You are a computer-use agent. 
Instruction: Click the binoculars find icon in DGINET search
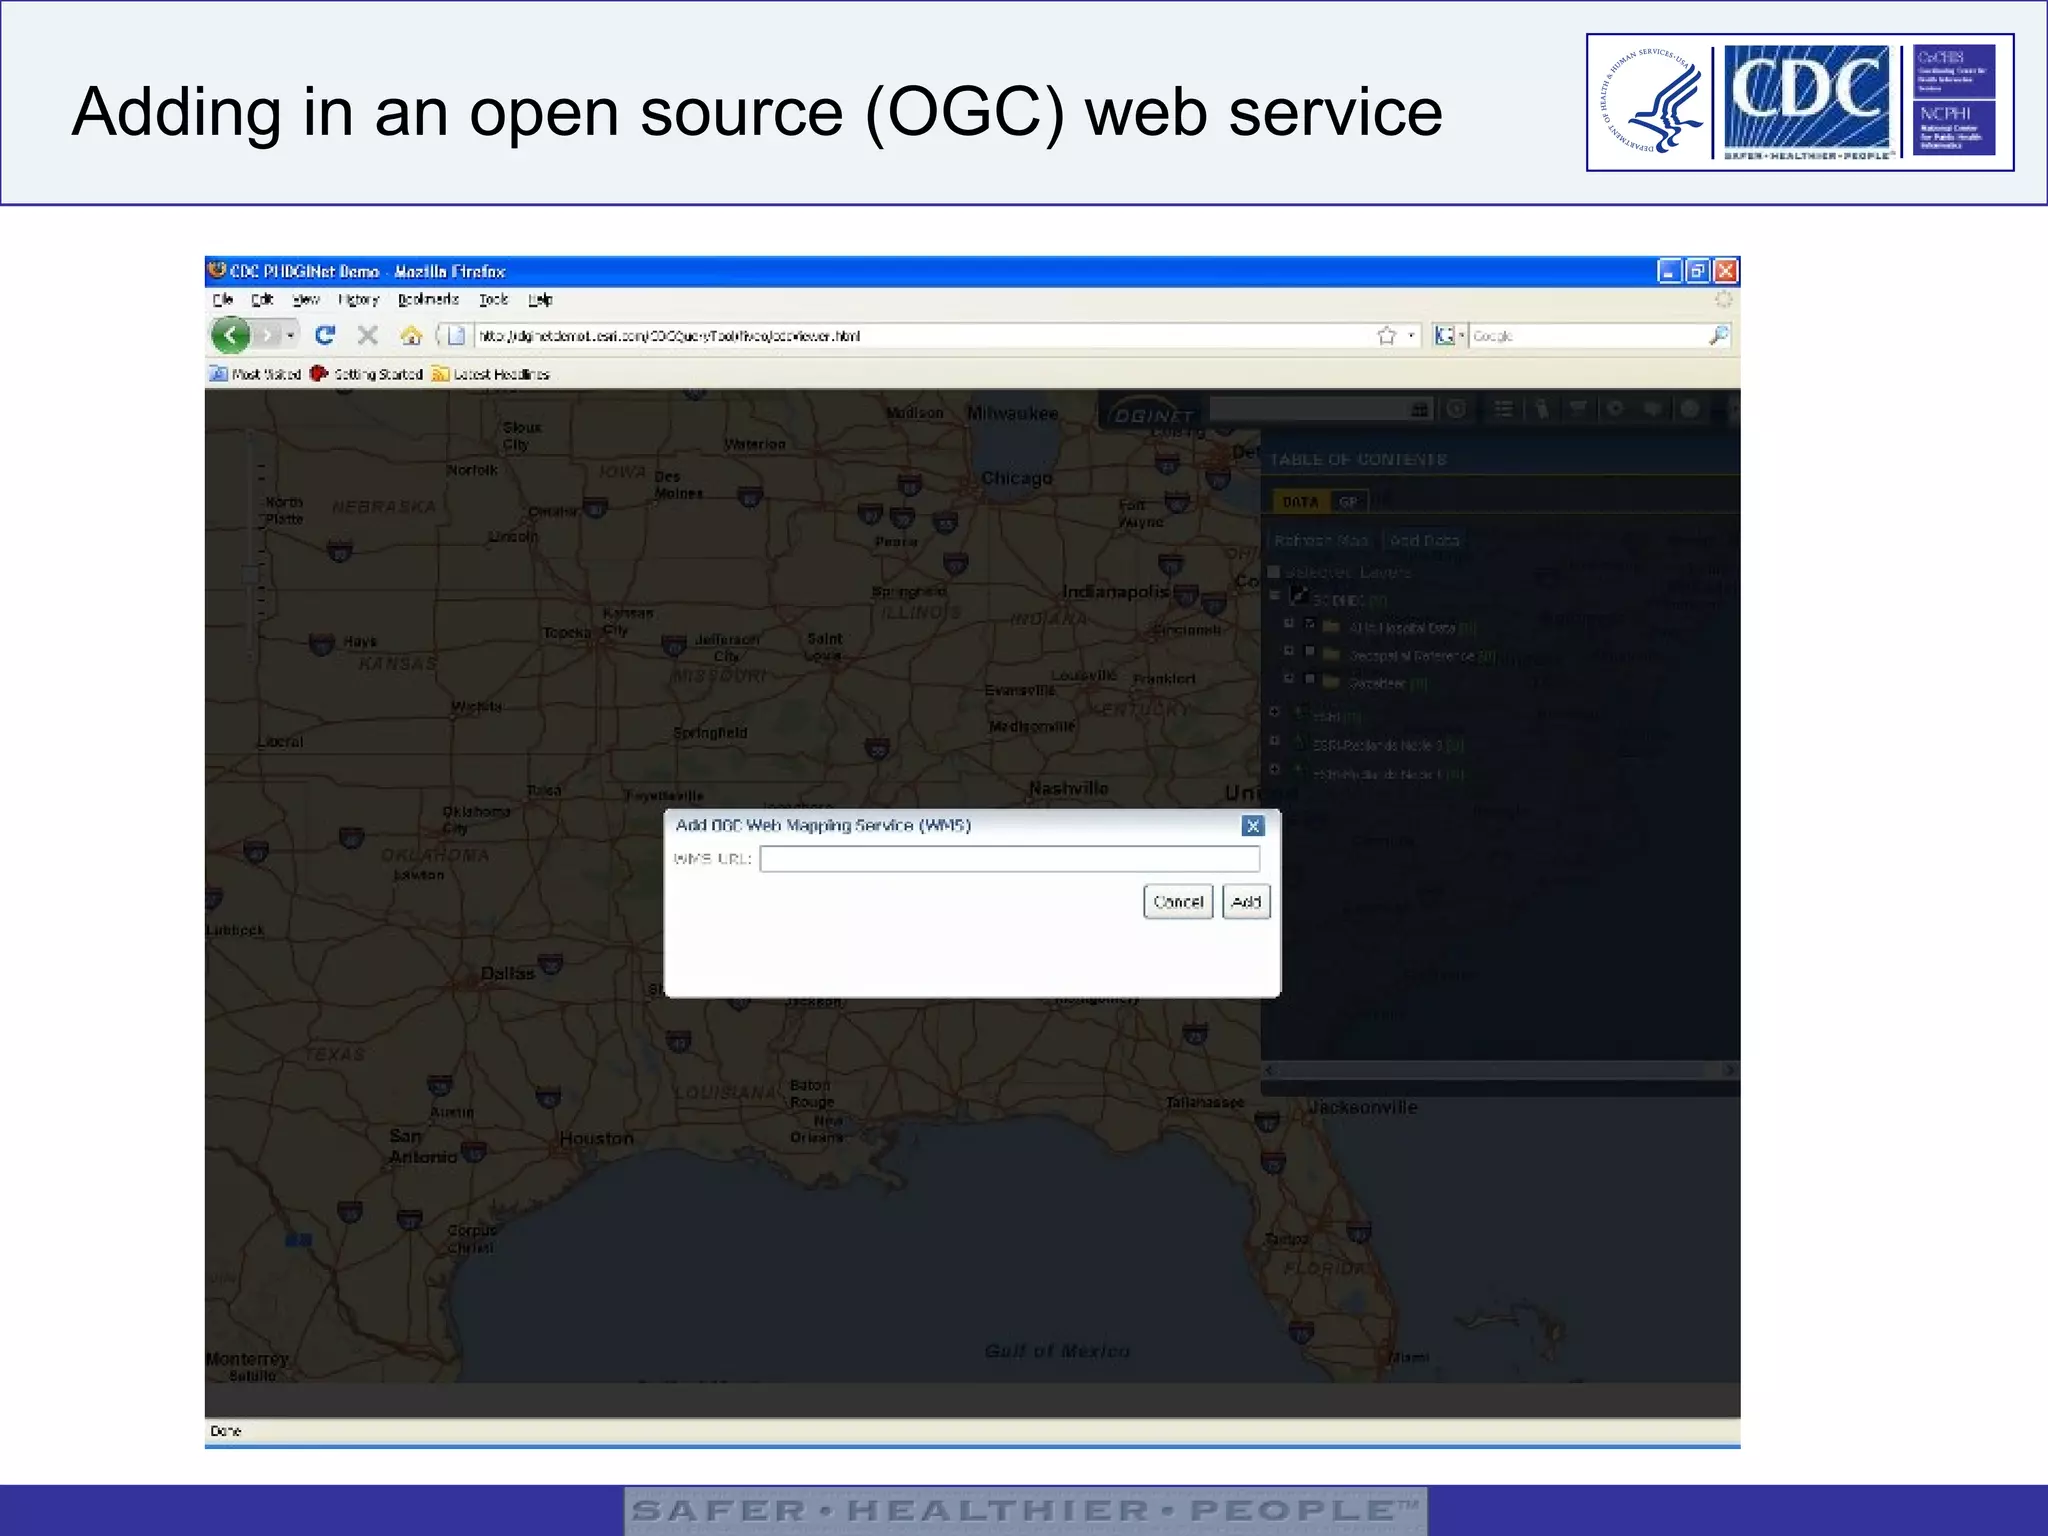1419,409
